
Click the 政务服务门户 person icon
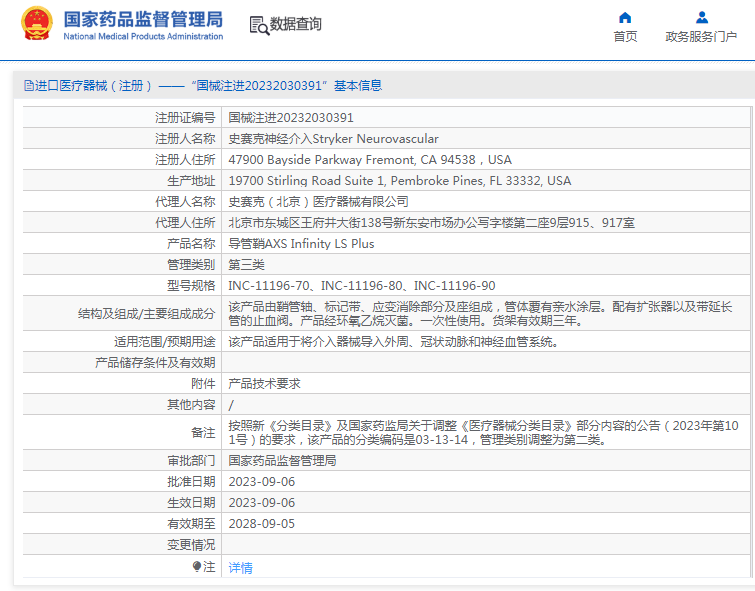coord(702,18)
